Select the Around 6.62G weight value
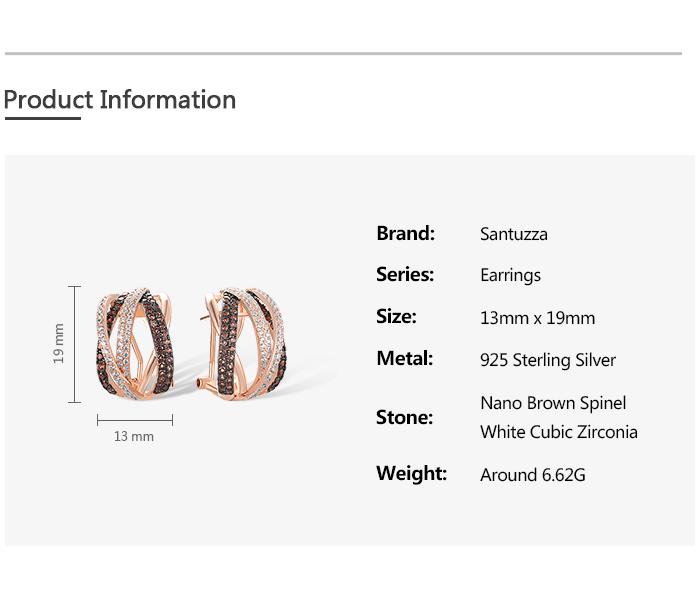Viewport: 700px width, 596px height. click(x=533, y=475)
